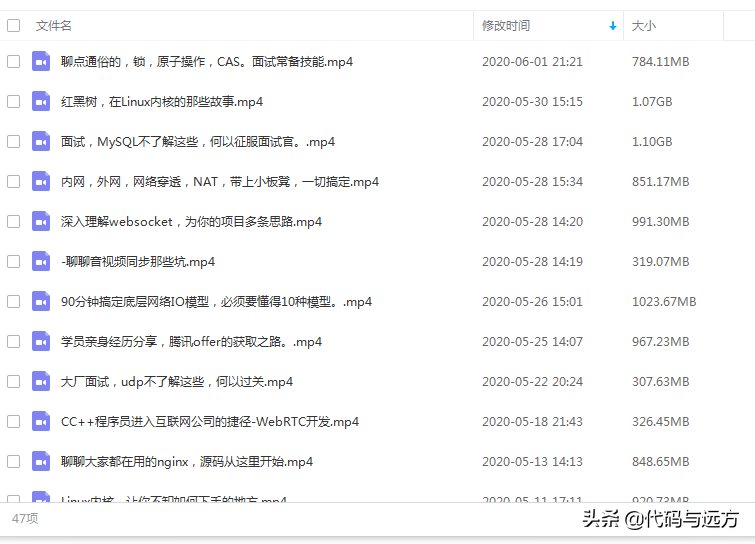Click the blue sort arrow on 修改时间

tap(612, 26)
